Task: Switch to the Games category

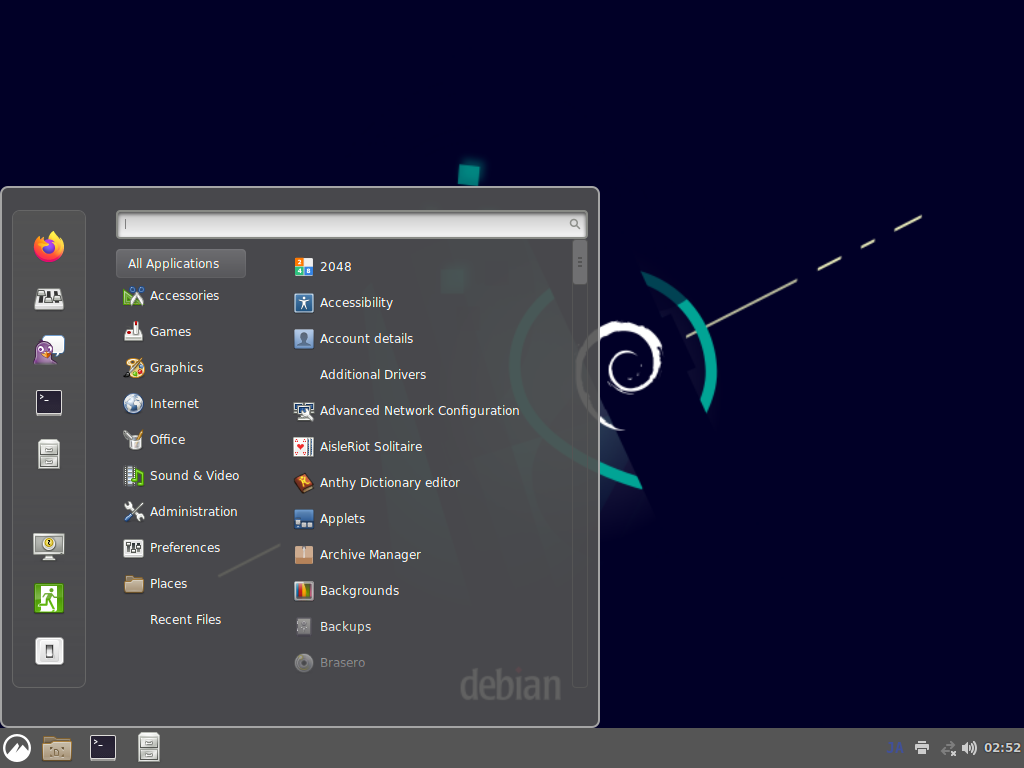Action: [170, 331]
